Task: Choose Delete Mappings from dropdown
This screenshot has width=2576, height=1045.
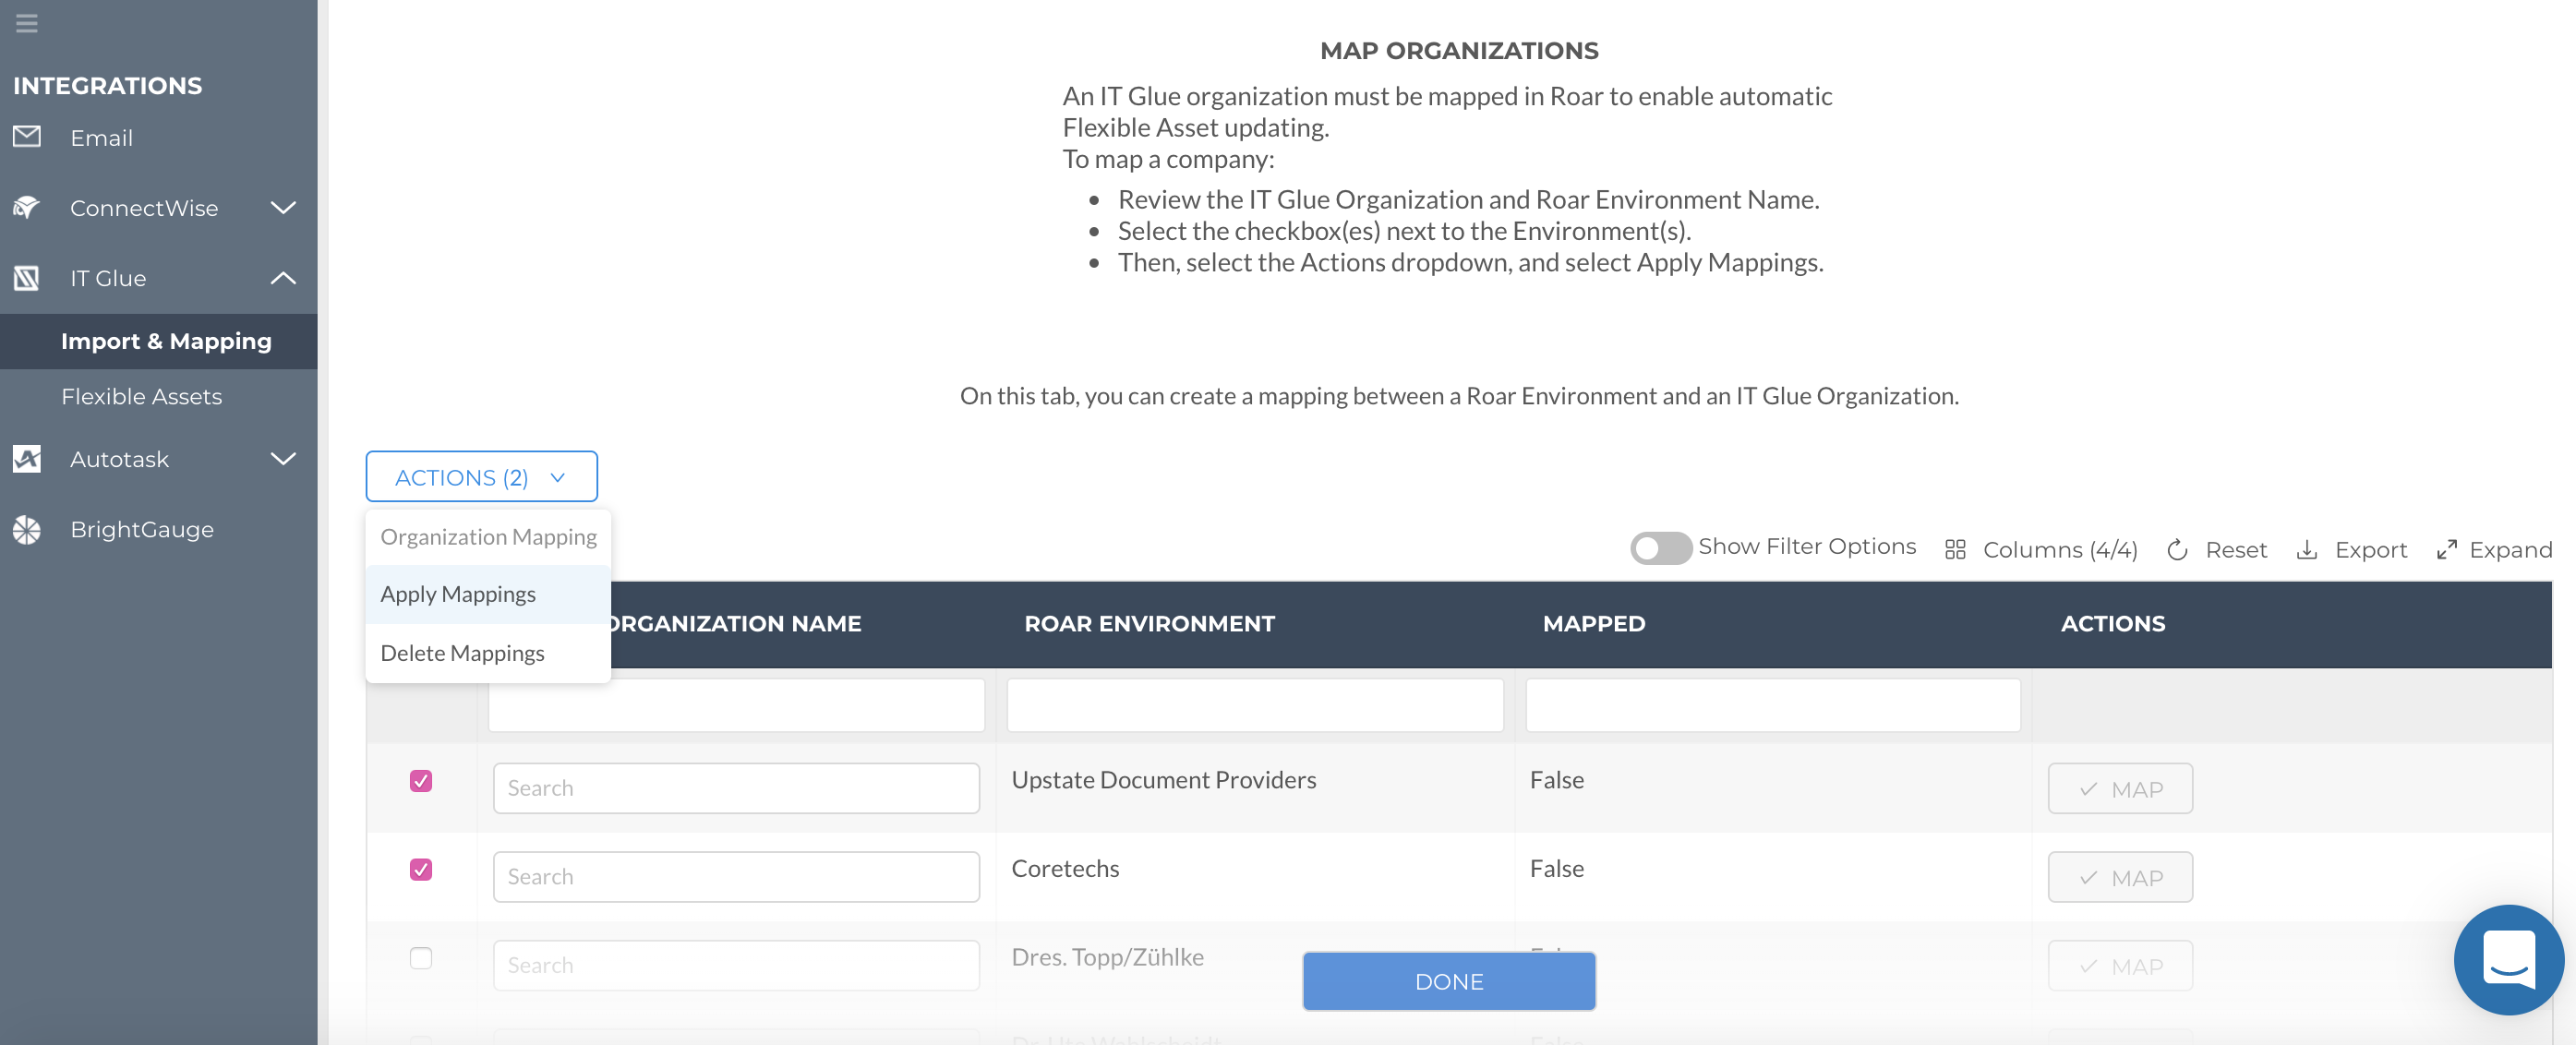Action: 462,653
